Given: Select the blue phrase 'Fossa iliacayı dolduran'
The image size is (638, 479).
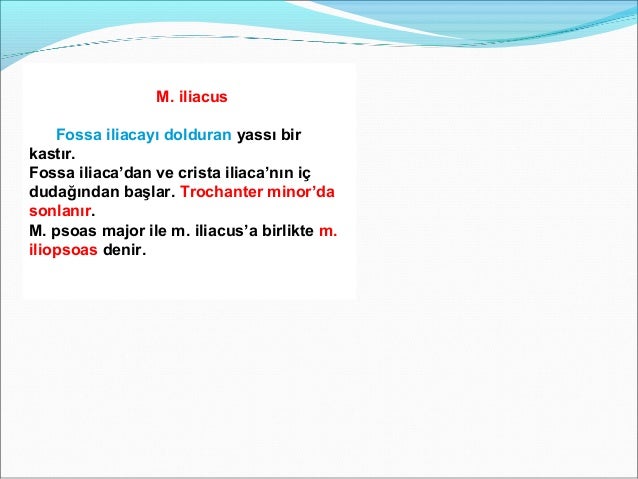Looking at the screenshot, I should click(x=144, y=135).
